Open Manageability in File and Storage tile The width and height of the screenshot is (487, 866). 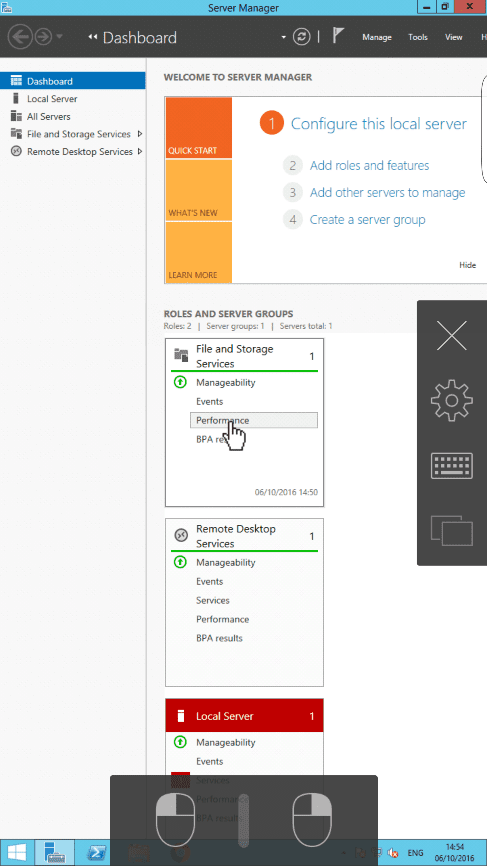coord(225,382)
